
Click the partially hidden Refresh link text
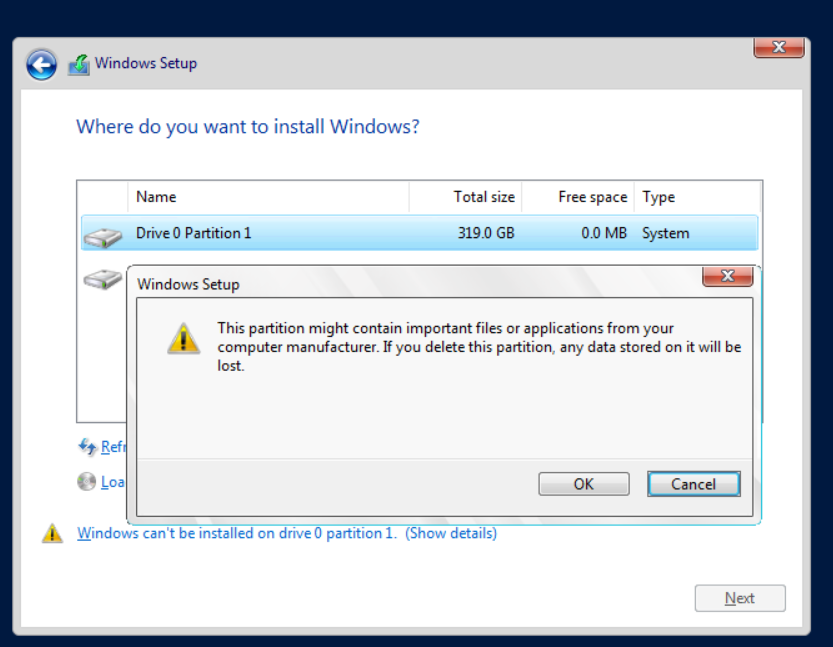coord(113,447)
